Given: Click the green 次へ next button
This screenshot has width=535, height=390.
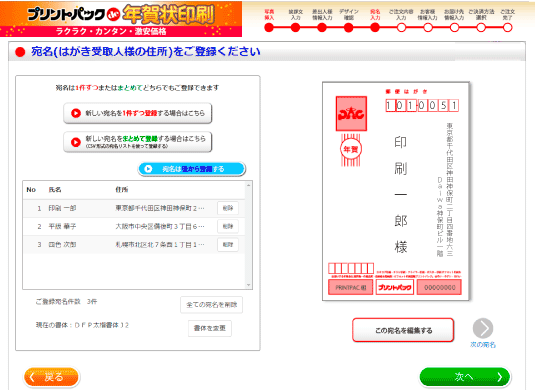Looking at the screenshot, I should (465, 377).
